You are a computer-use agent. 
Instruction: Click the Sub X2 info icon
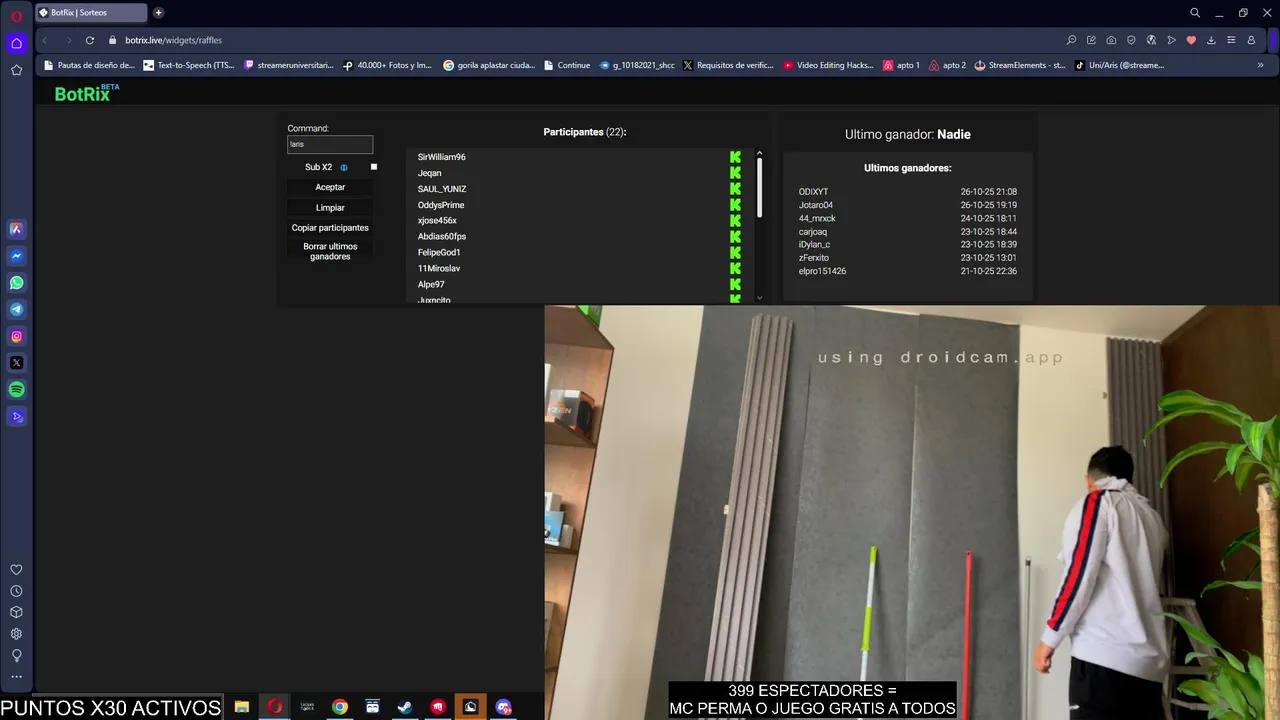(344, 168)
